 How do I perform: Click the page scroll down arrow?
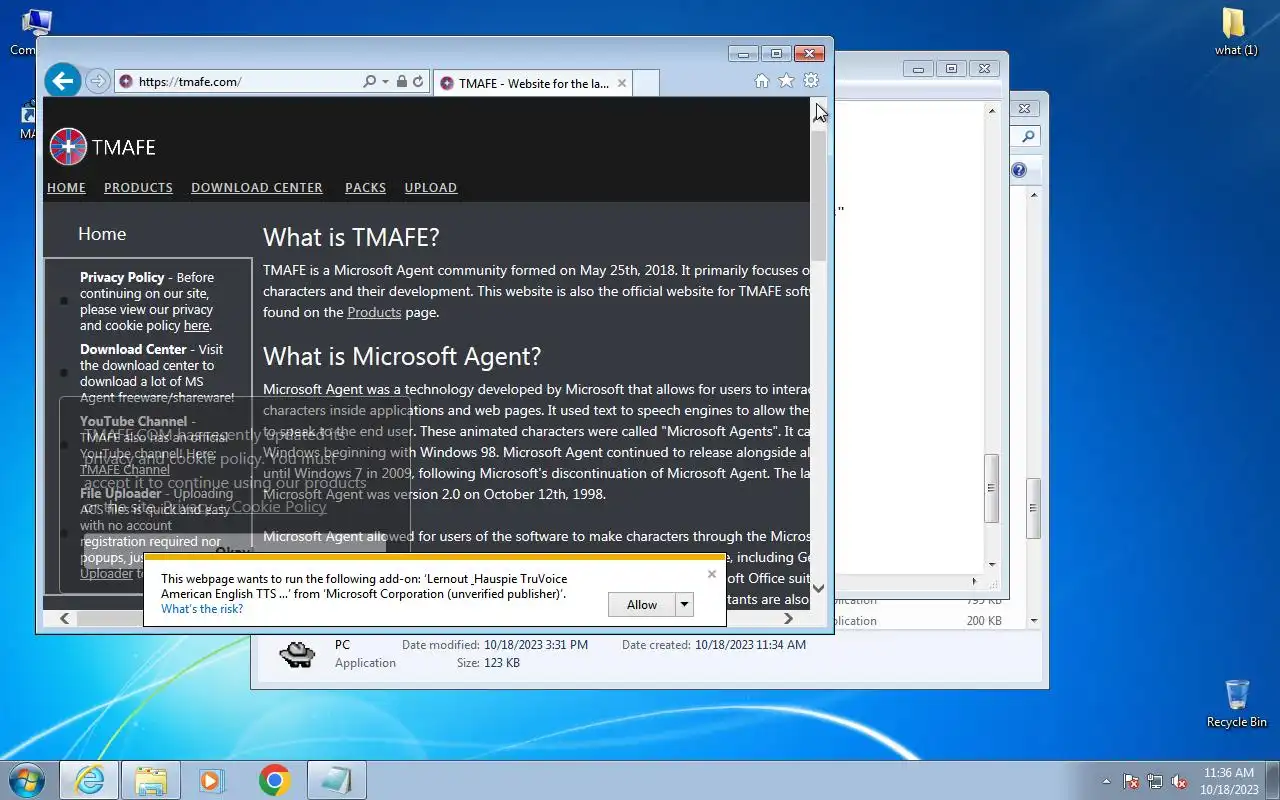pyautogui.click(x=818, y=589)
